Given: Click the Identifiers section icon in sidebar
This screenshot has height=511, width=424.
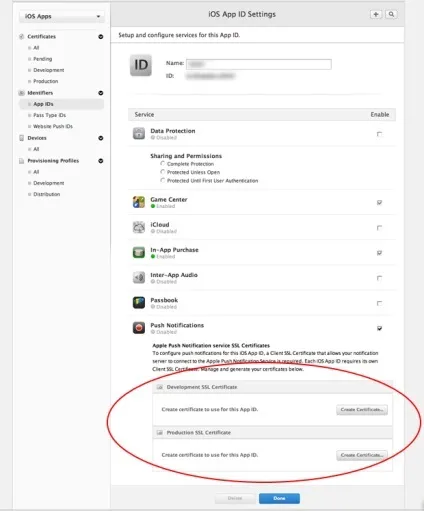Looking at the screenshot, I should [x=22, y=93].
